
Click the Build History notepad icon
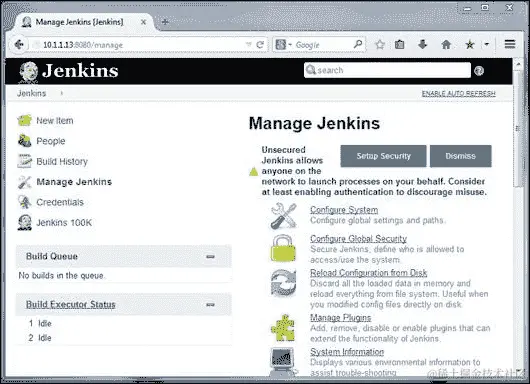[x=25, y=161]
